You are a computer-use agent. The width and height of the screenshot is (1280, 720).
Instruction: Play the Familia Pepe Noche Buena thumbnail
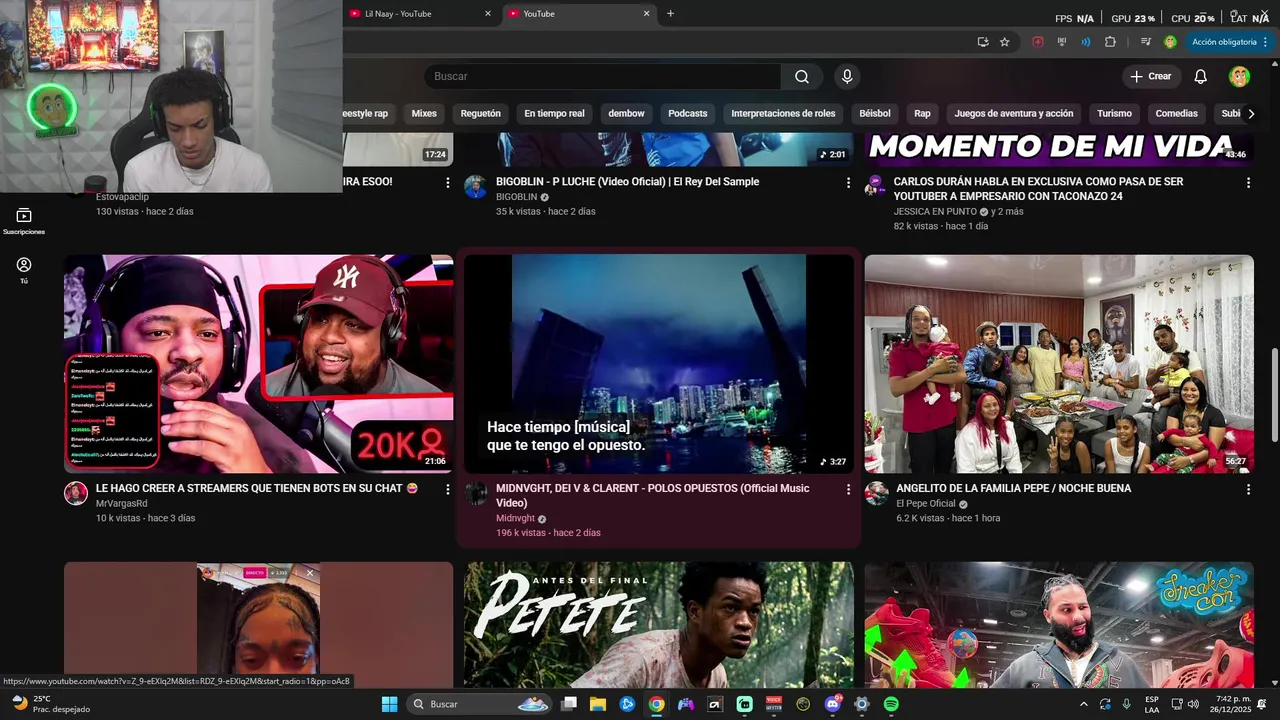(1059, 364)
